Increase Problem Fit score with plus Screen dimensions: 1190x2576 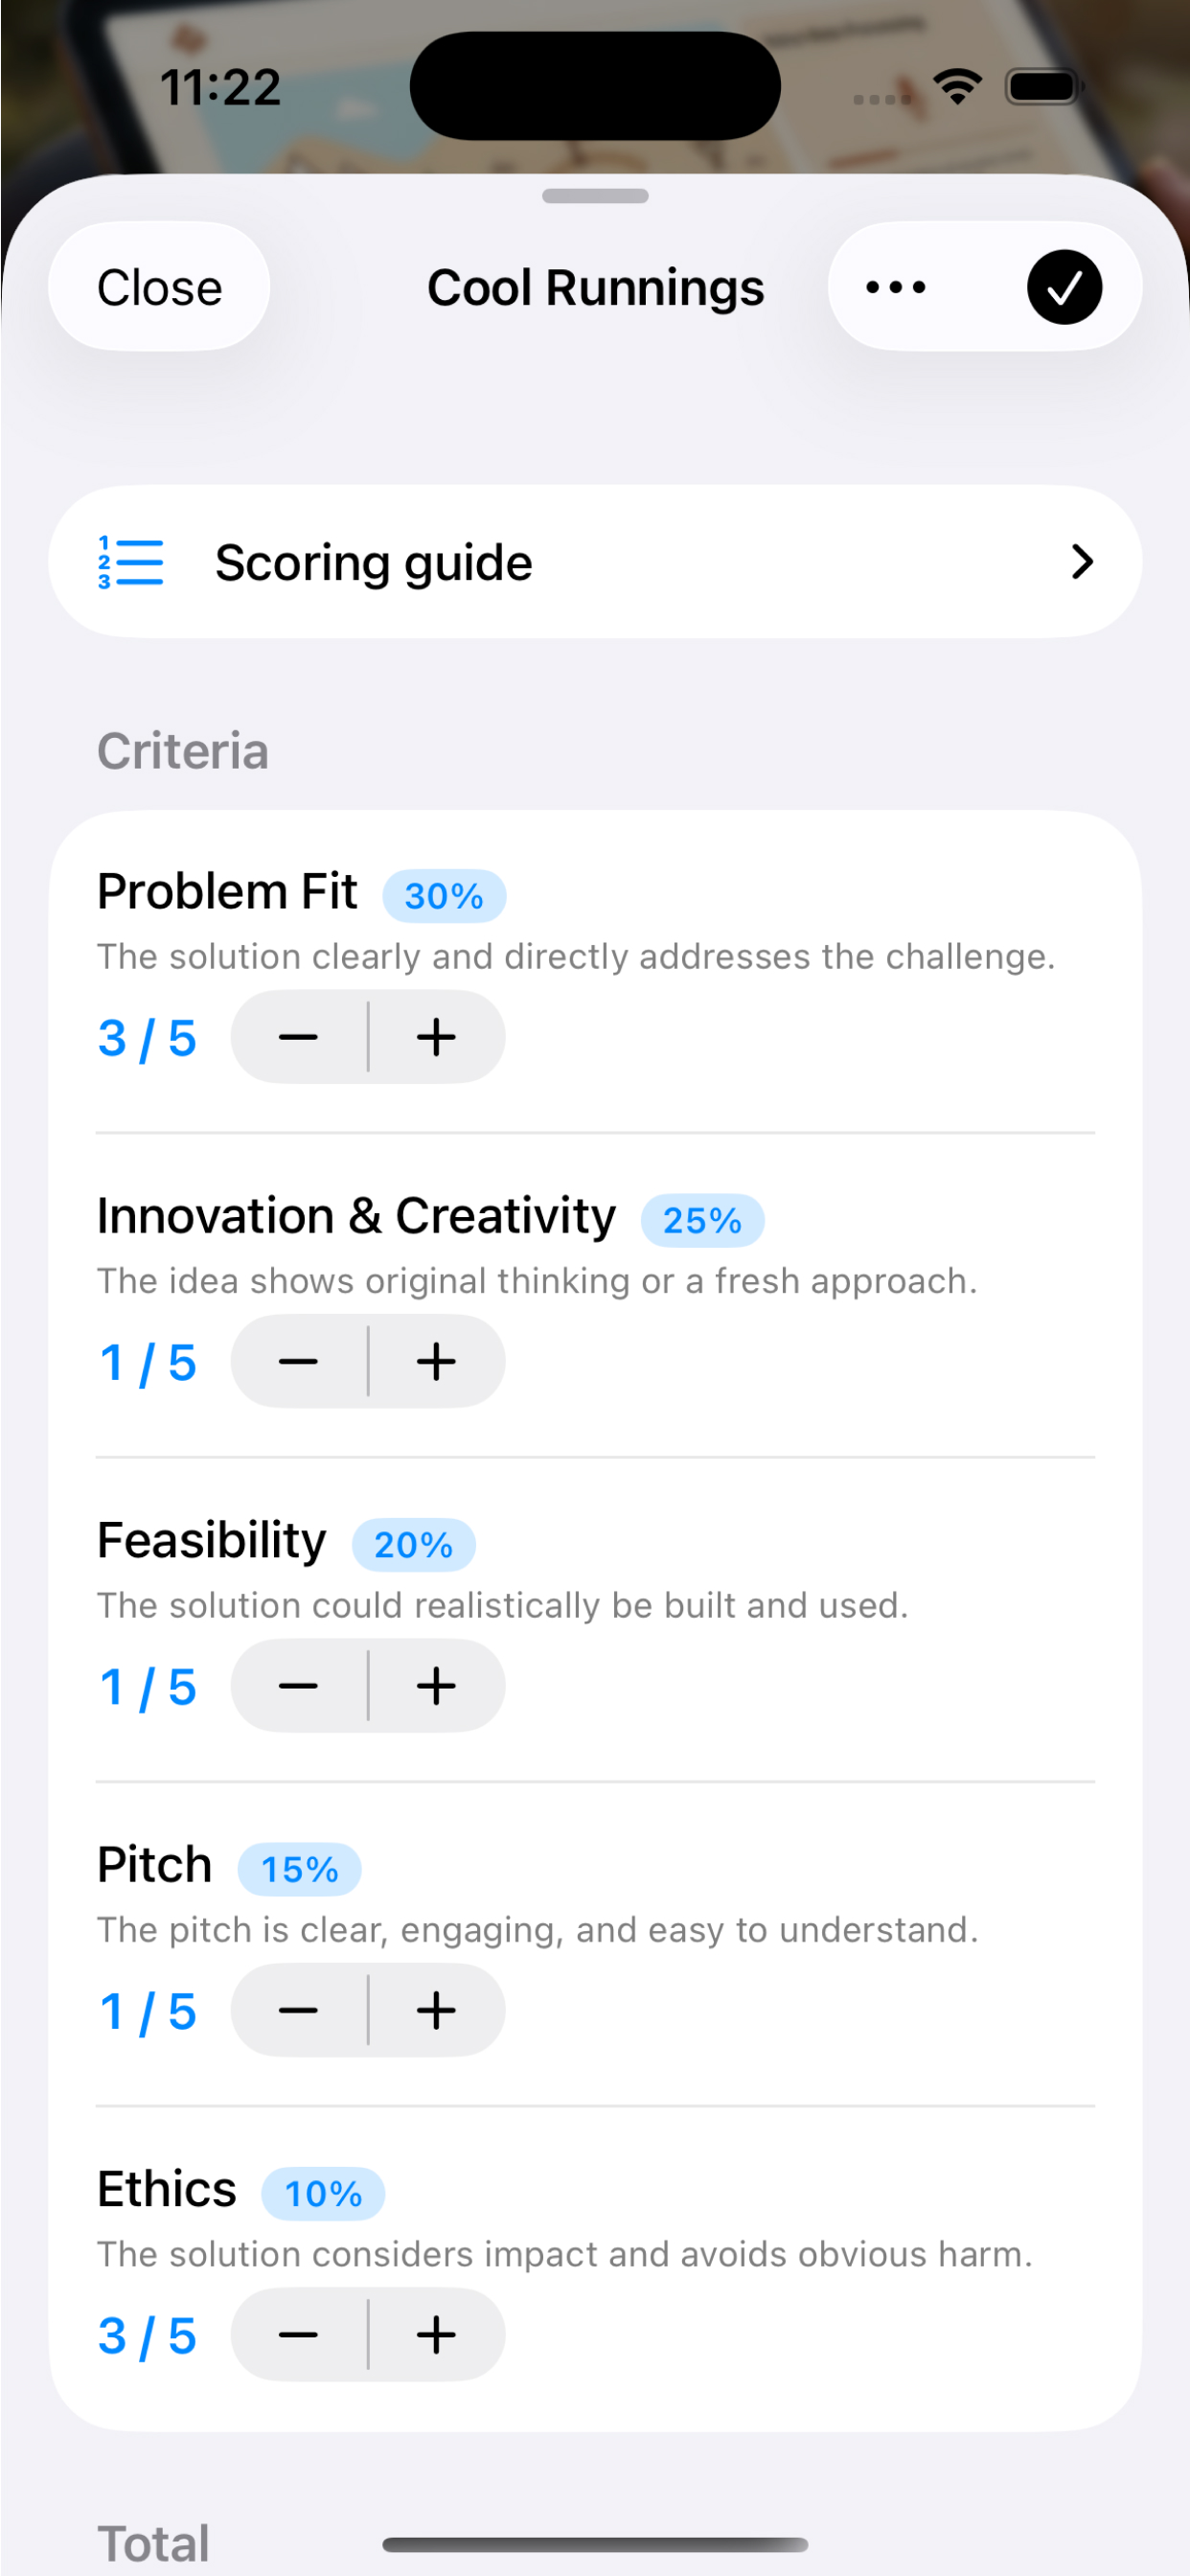pyautogui.click(x=436, y=1037)
